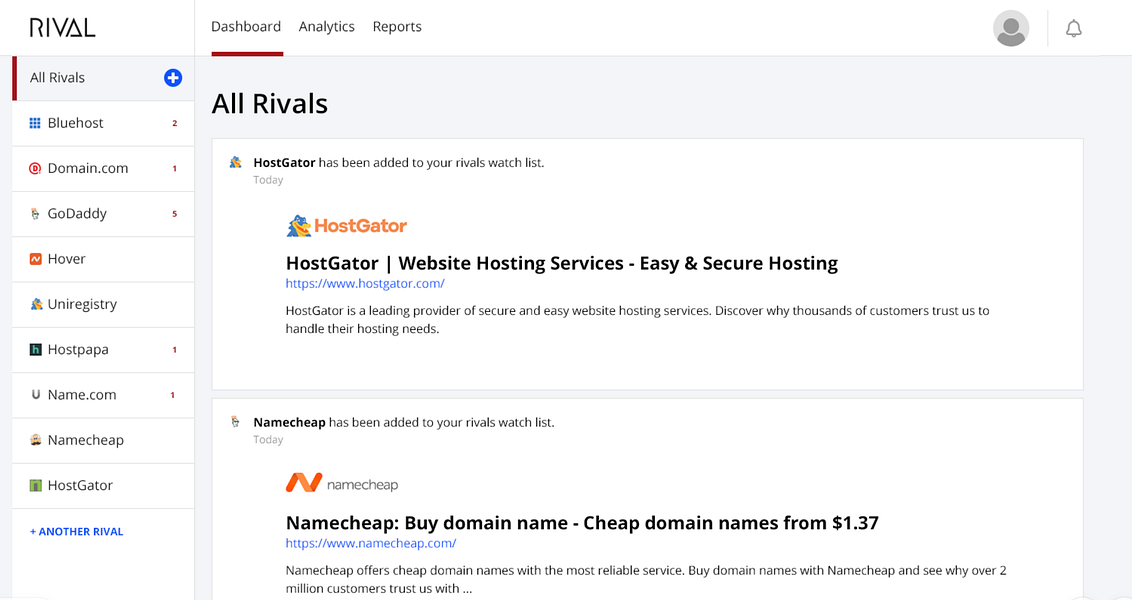Click bold Namecheap name in the notification
This screenshot has width=1132, height=600.
coord(289,422)
